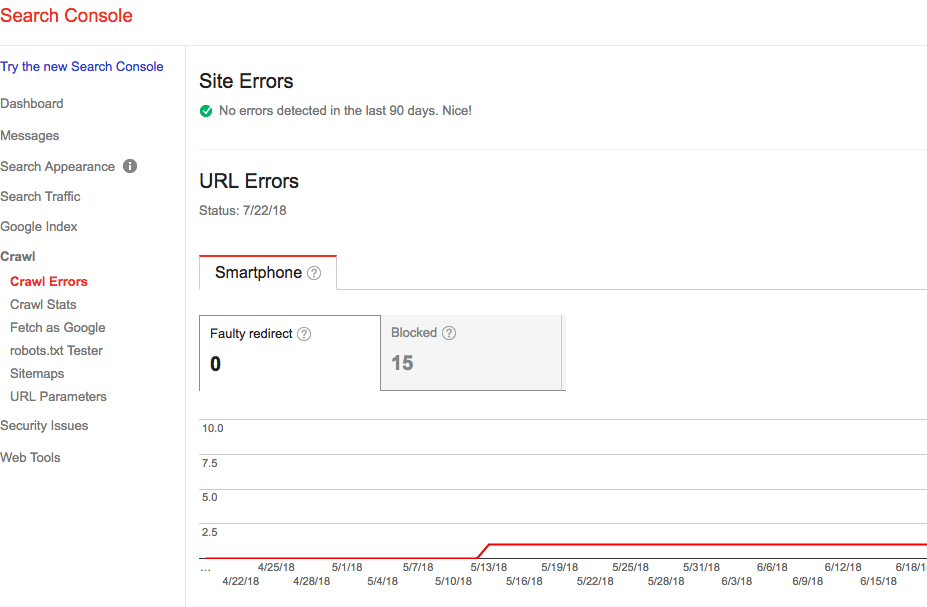Select the Blocked errors card showing 15
The image size is (927, 607).
pyautogui.click(x=470, y=352)
